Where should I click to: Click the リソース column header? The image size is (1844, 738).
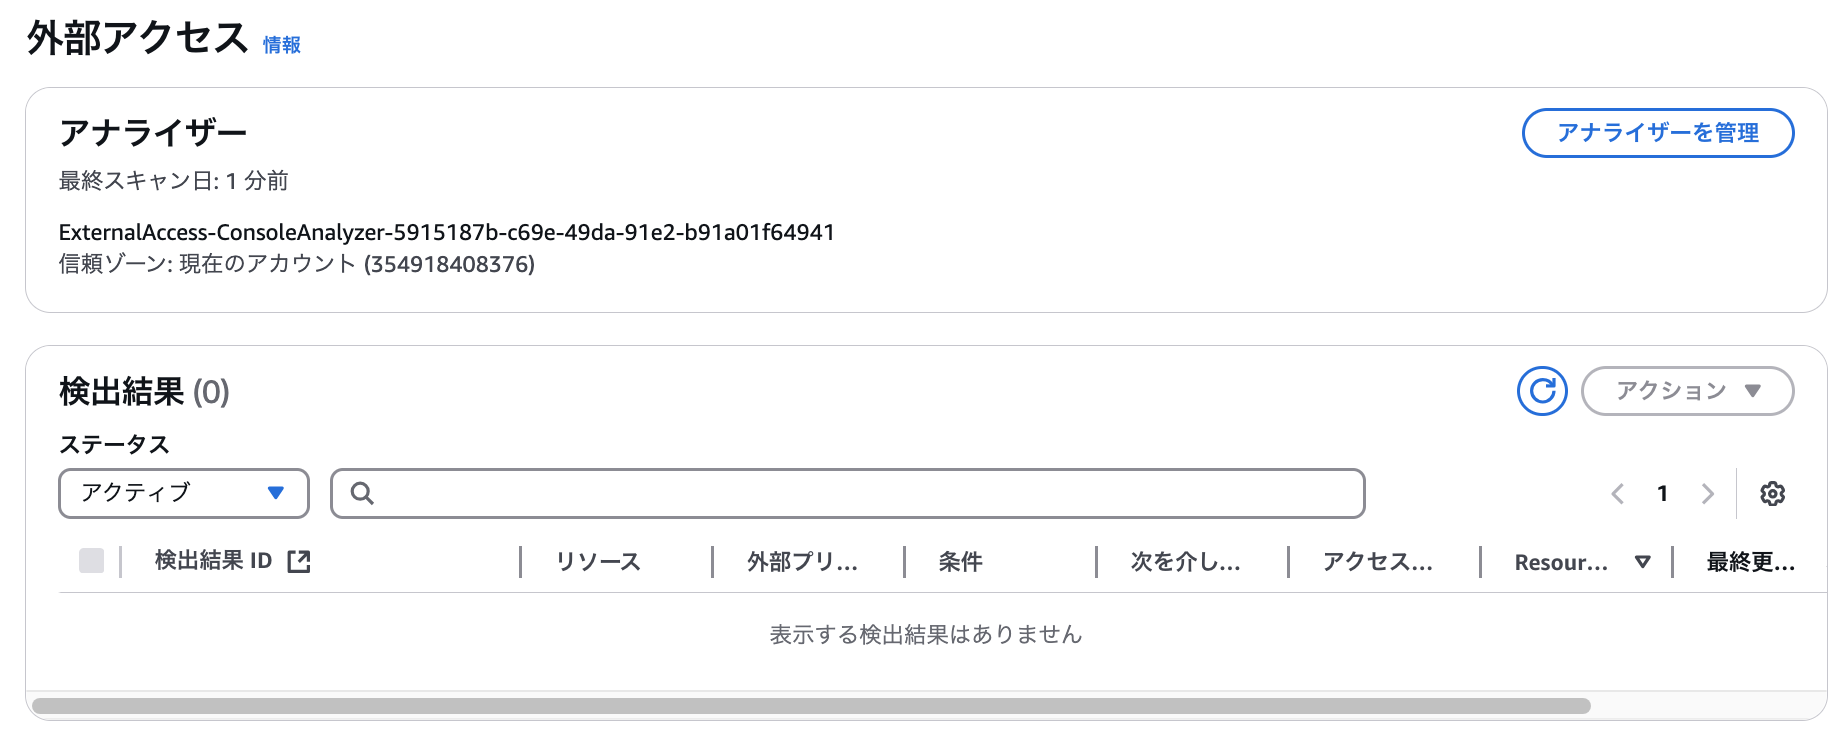tap(598, 562)
